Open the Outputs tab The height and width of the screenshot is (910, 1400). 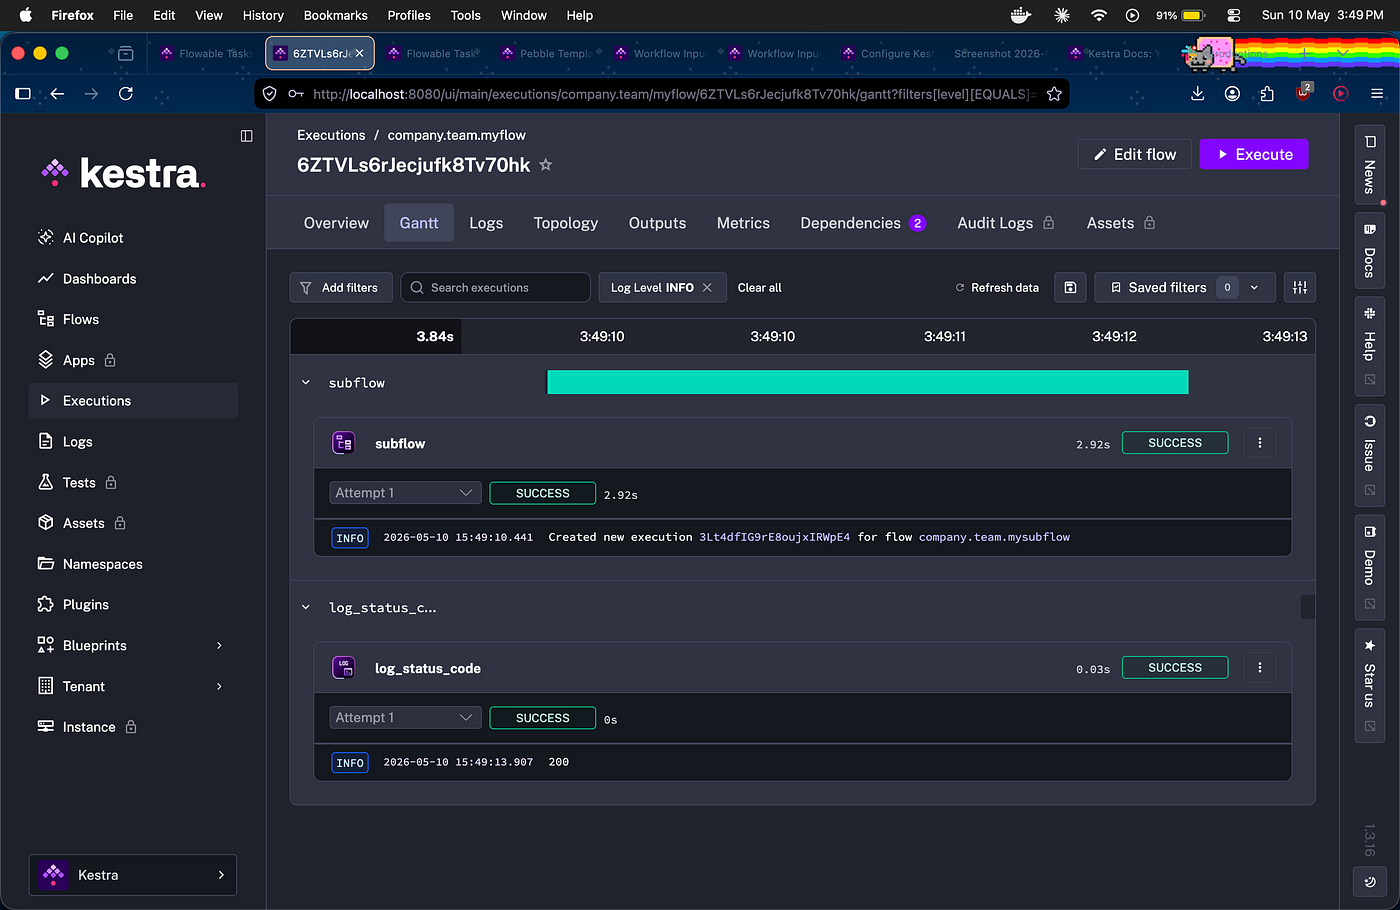click(x=657, y=223)
